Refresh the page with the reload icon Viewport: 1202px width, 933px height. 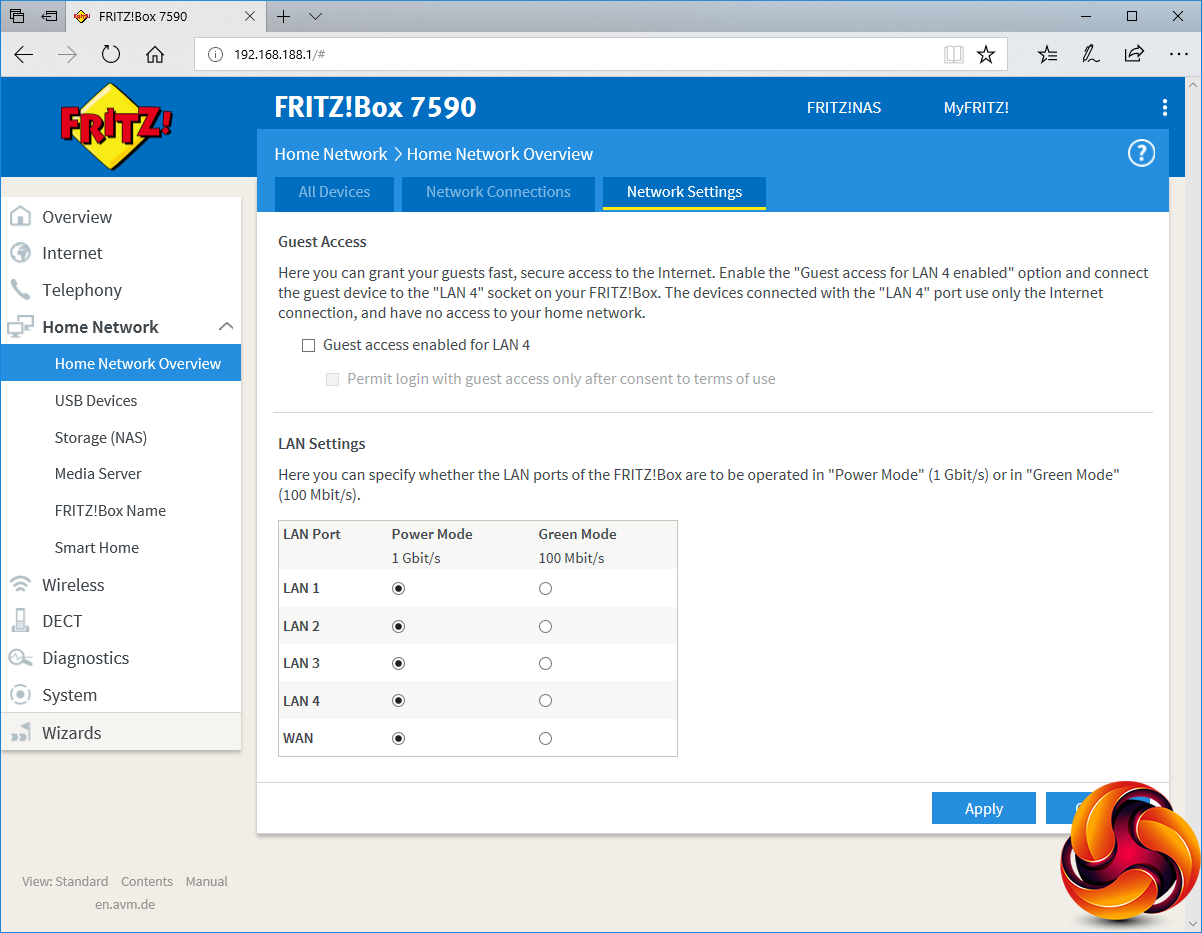[x=111, y=55]
